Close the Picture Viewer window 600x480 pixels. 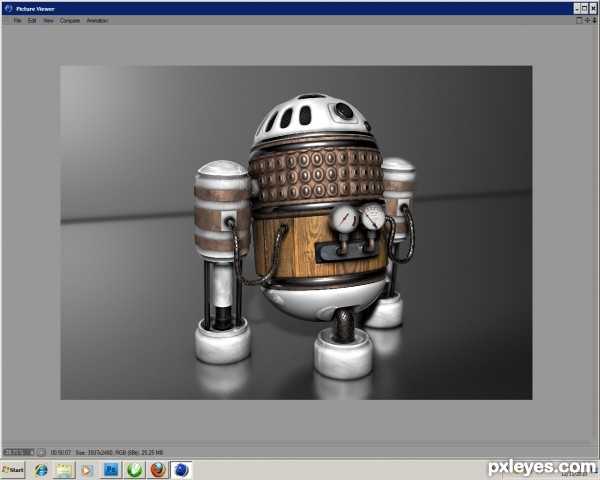593,8
